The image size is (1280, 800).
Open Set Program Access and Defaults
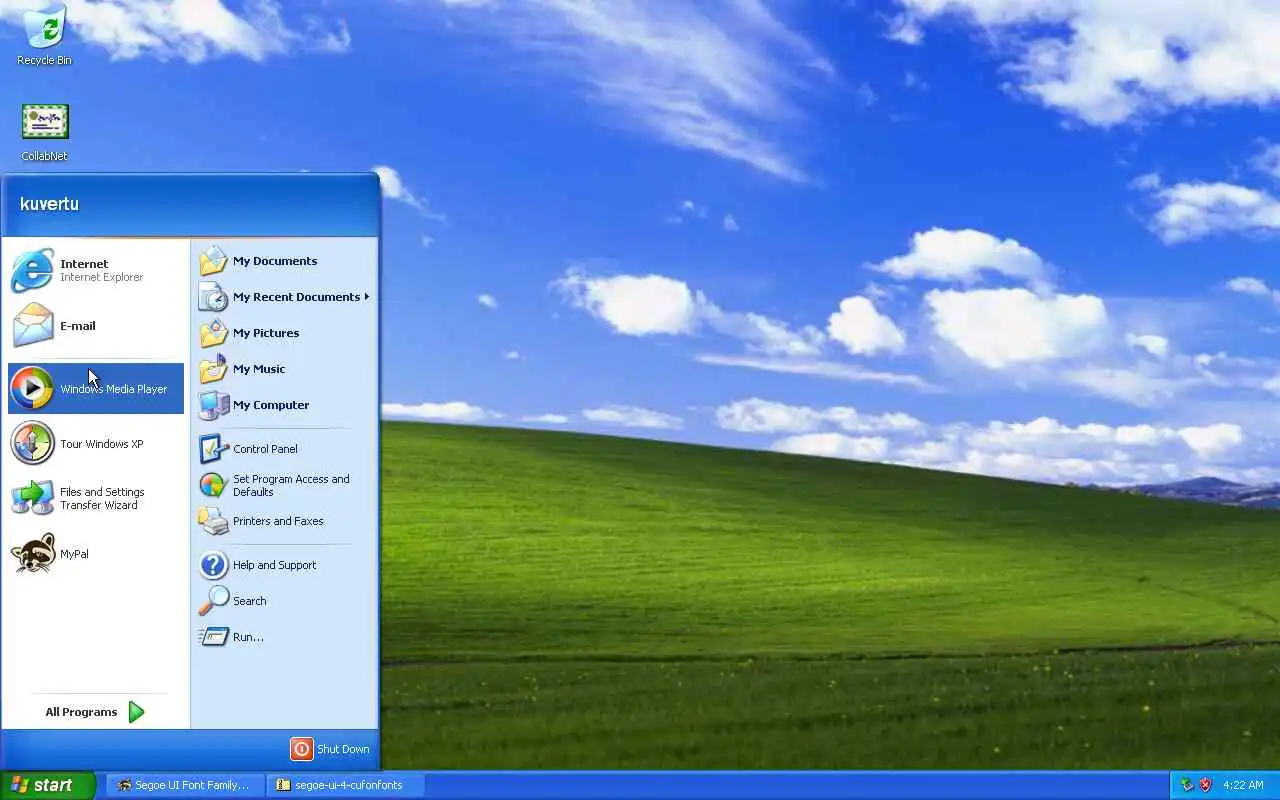click(284, 485)
